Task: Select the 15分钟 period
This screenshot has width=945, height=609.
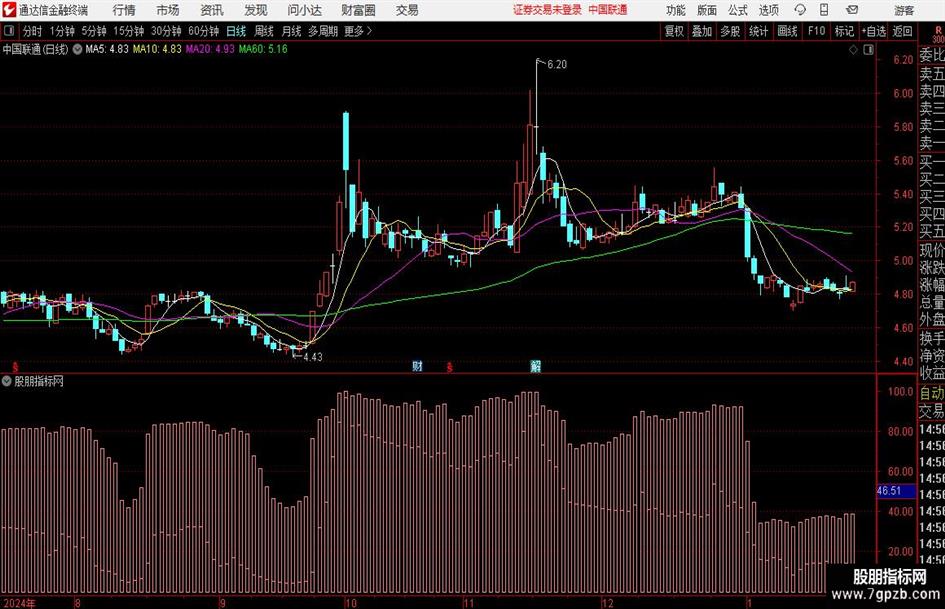Action: click(128, 31)
